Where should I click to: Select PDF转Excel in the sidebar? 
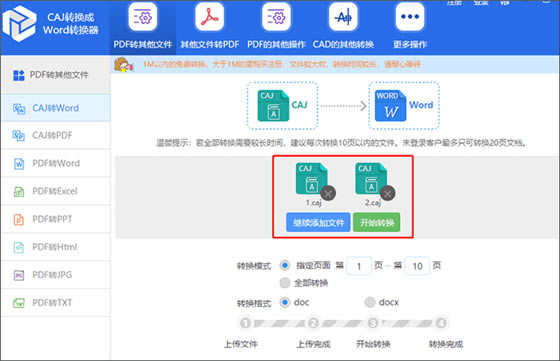56,191
